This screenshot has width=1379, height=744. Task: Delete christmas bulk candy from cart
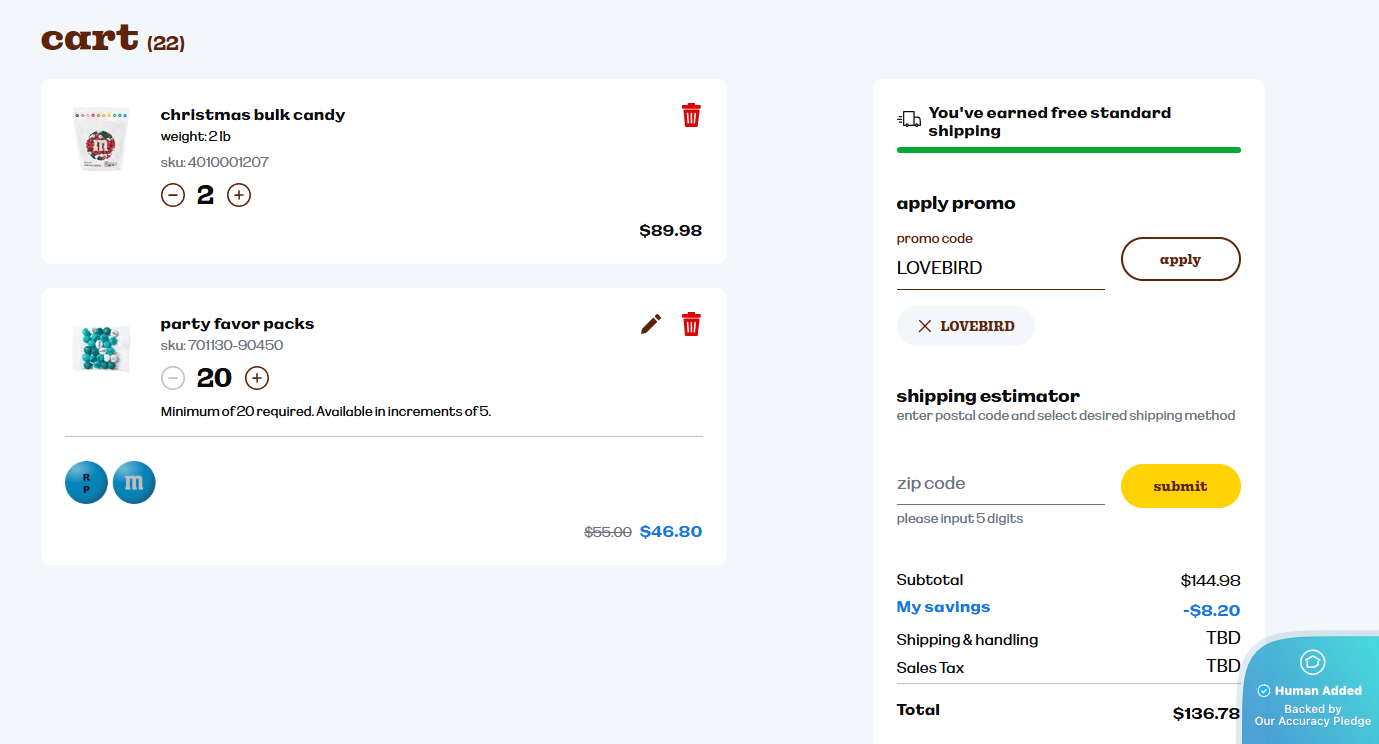(691, 115)
